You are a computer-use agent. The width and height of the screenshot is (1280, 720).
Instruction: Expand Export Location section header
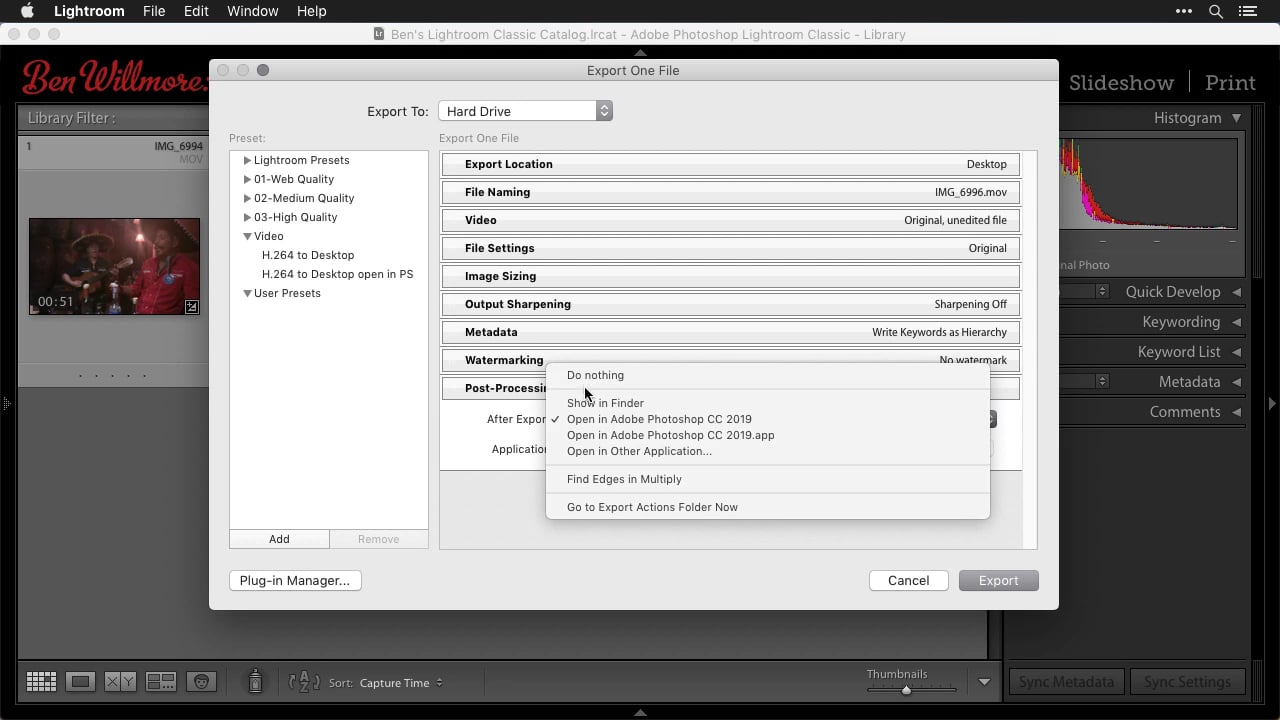tap(731, 164)
